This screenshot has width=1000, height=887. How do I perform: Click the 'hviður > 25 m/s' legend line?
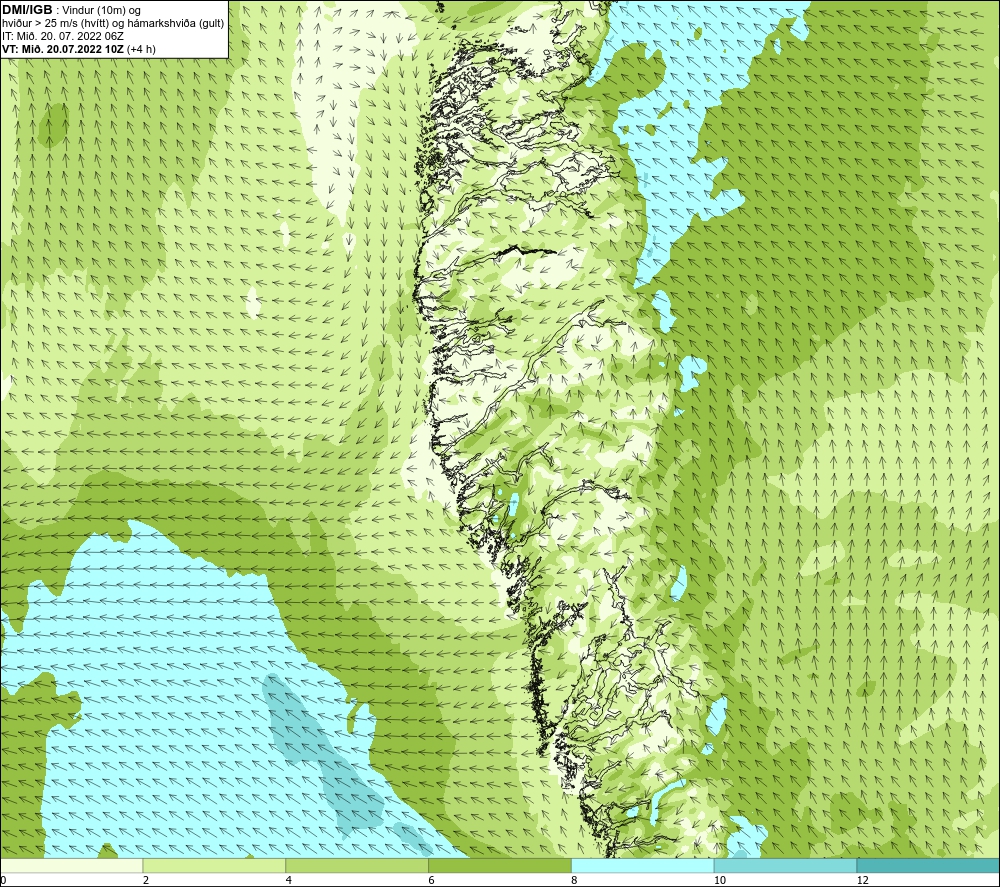pyautogui.click(x=113, y=24)
